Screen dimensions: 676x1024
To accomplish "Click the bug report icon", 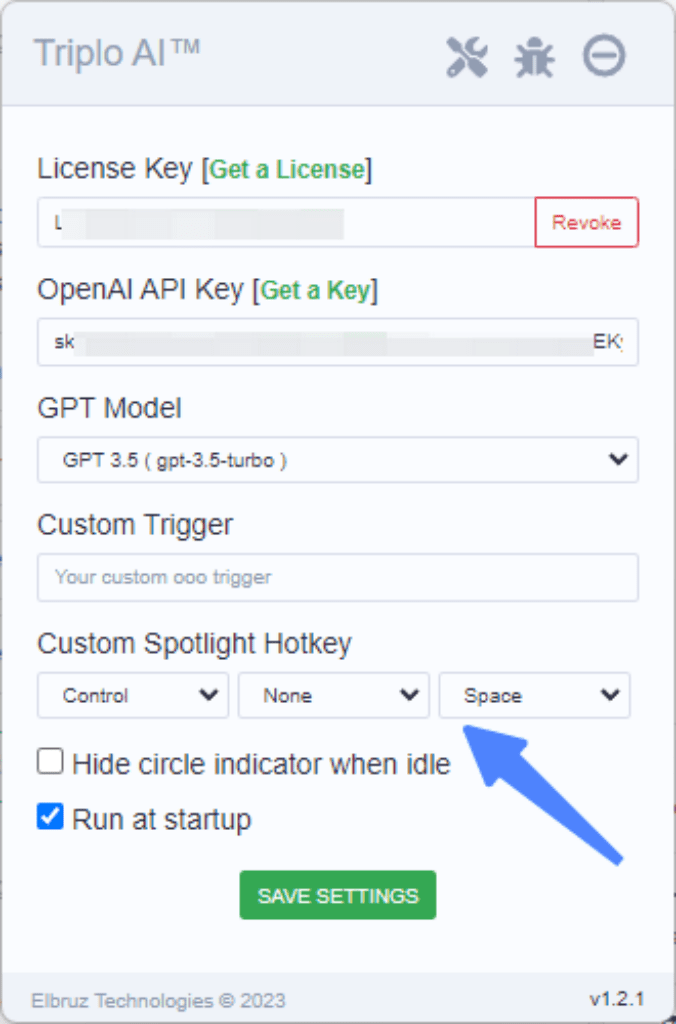I will (534, 57).
